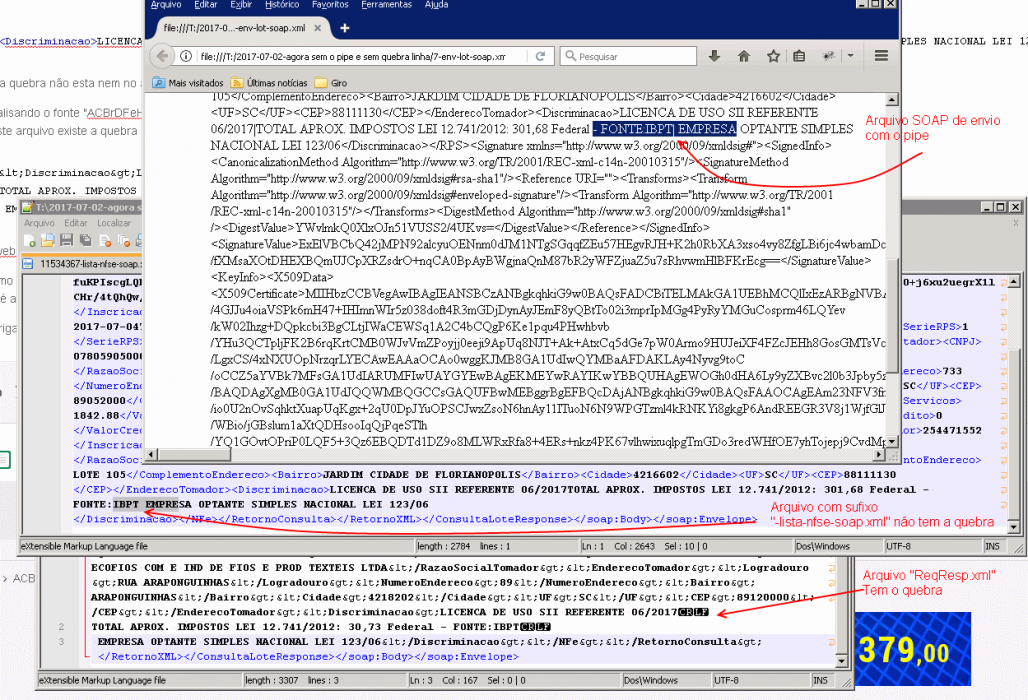Click the small document close x in Notepad++
1028x700 pixels.
[x=1016, y=223]
